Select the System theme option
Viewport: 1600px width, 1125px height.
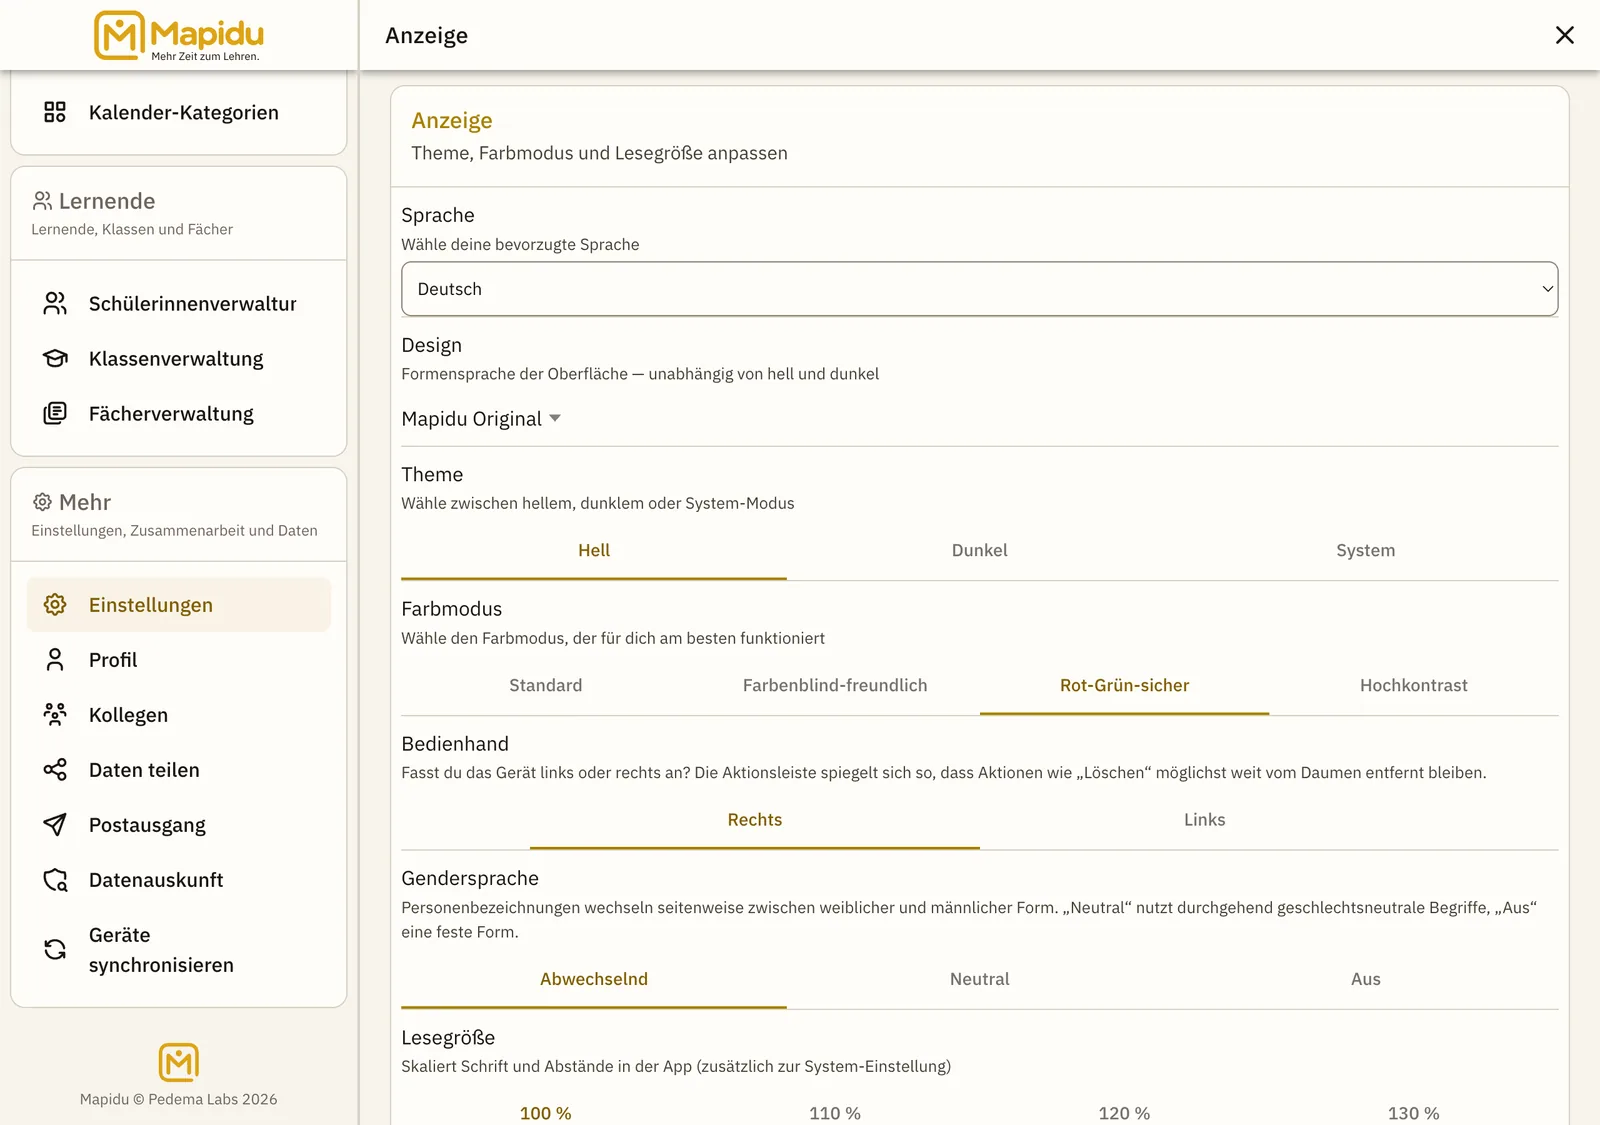[x=1365, y=550]
